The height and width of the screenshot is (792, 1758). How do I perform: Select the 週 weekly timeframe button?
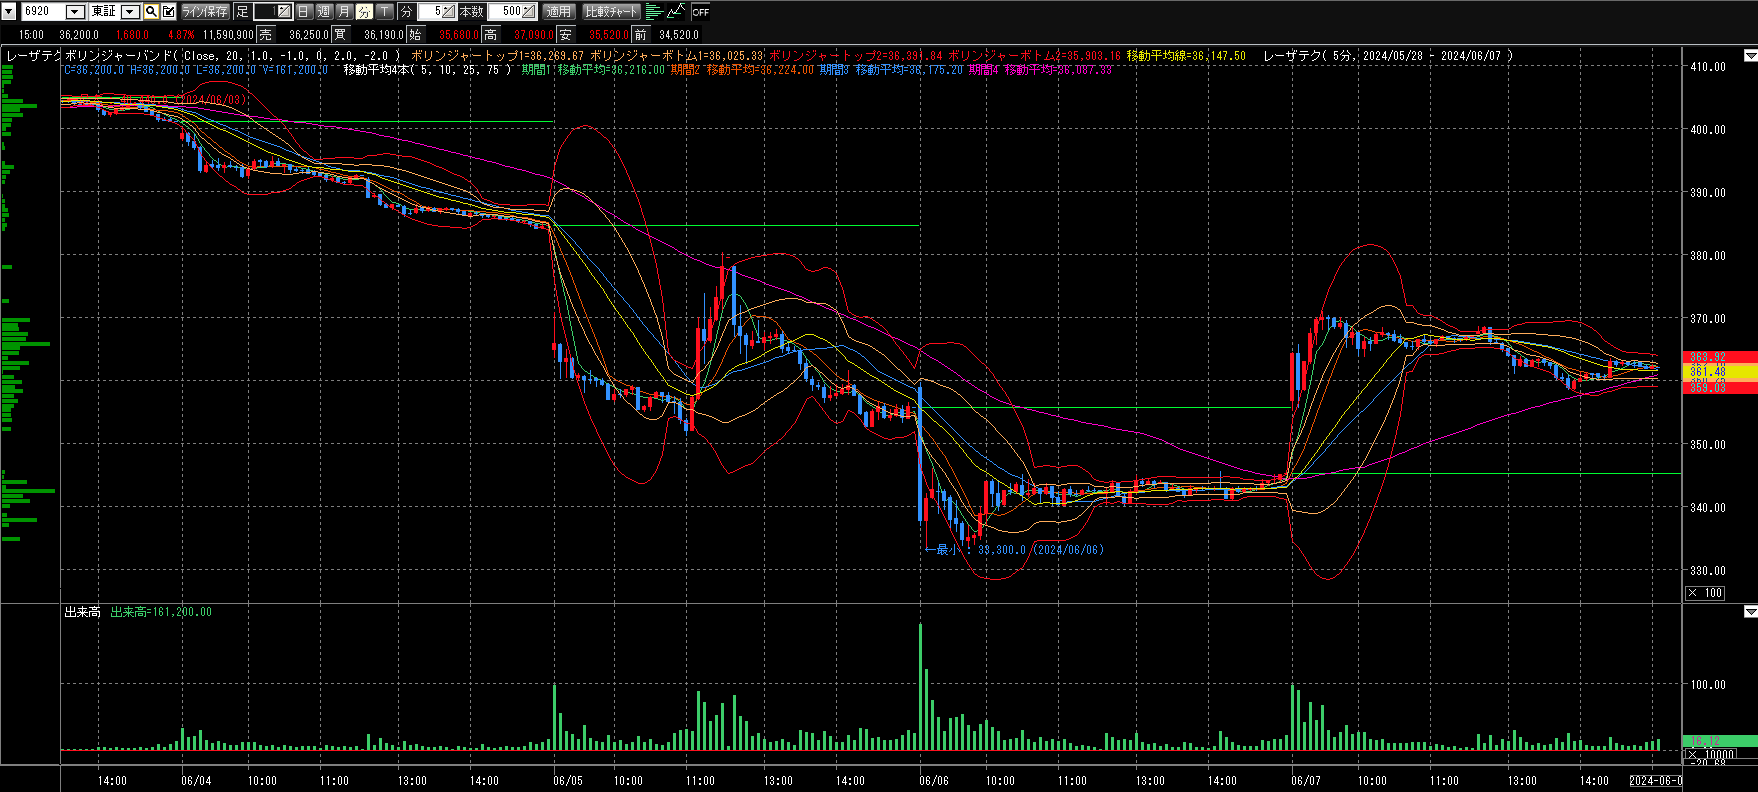(324, 12)
